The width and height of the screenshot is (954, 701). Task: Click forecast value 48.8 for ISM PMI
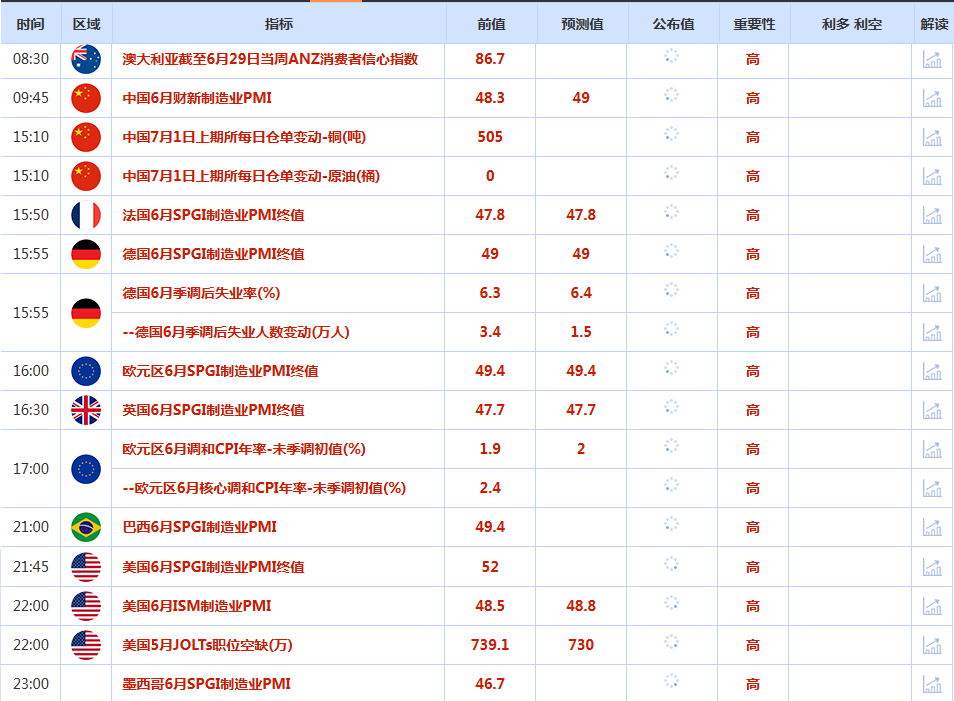tap(581, 605)
